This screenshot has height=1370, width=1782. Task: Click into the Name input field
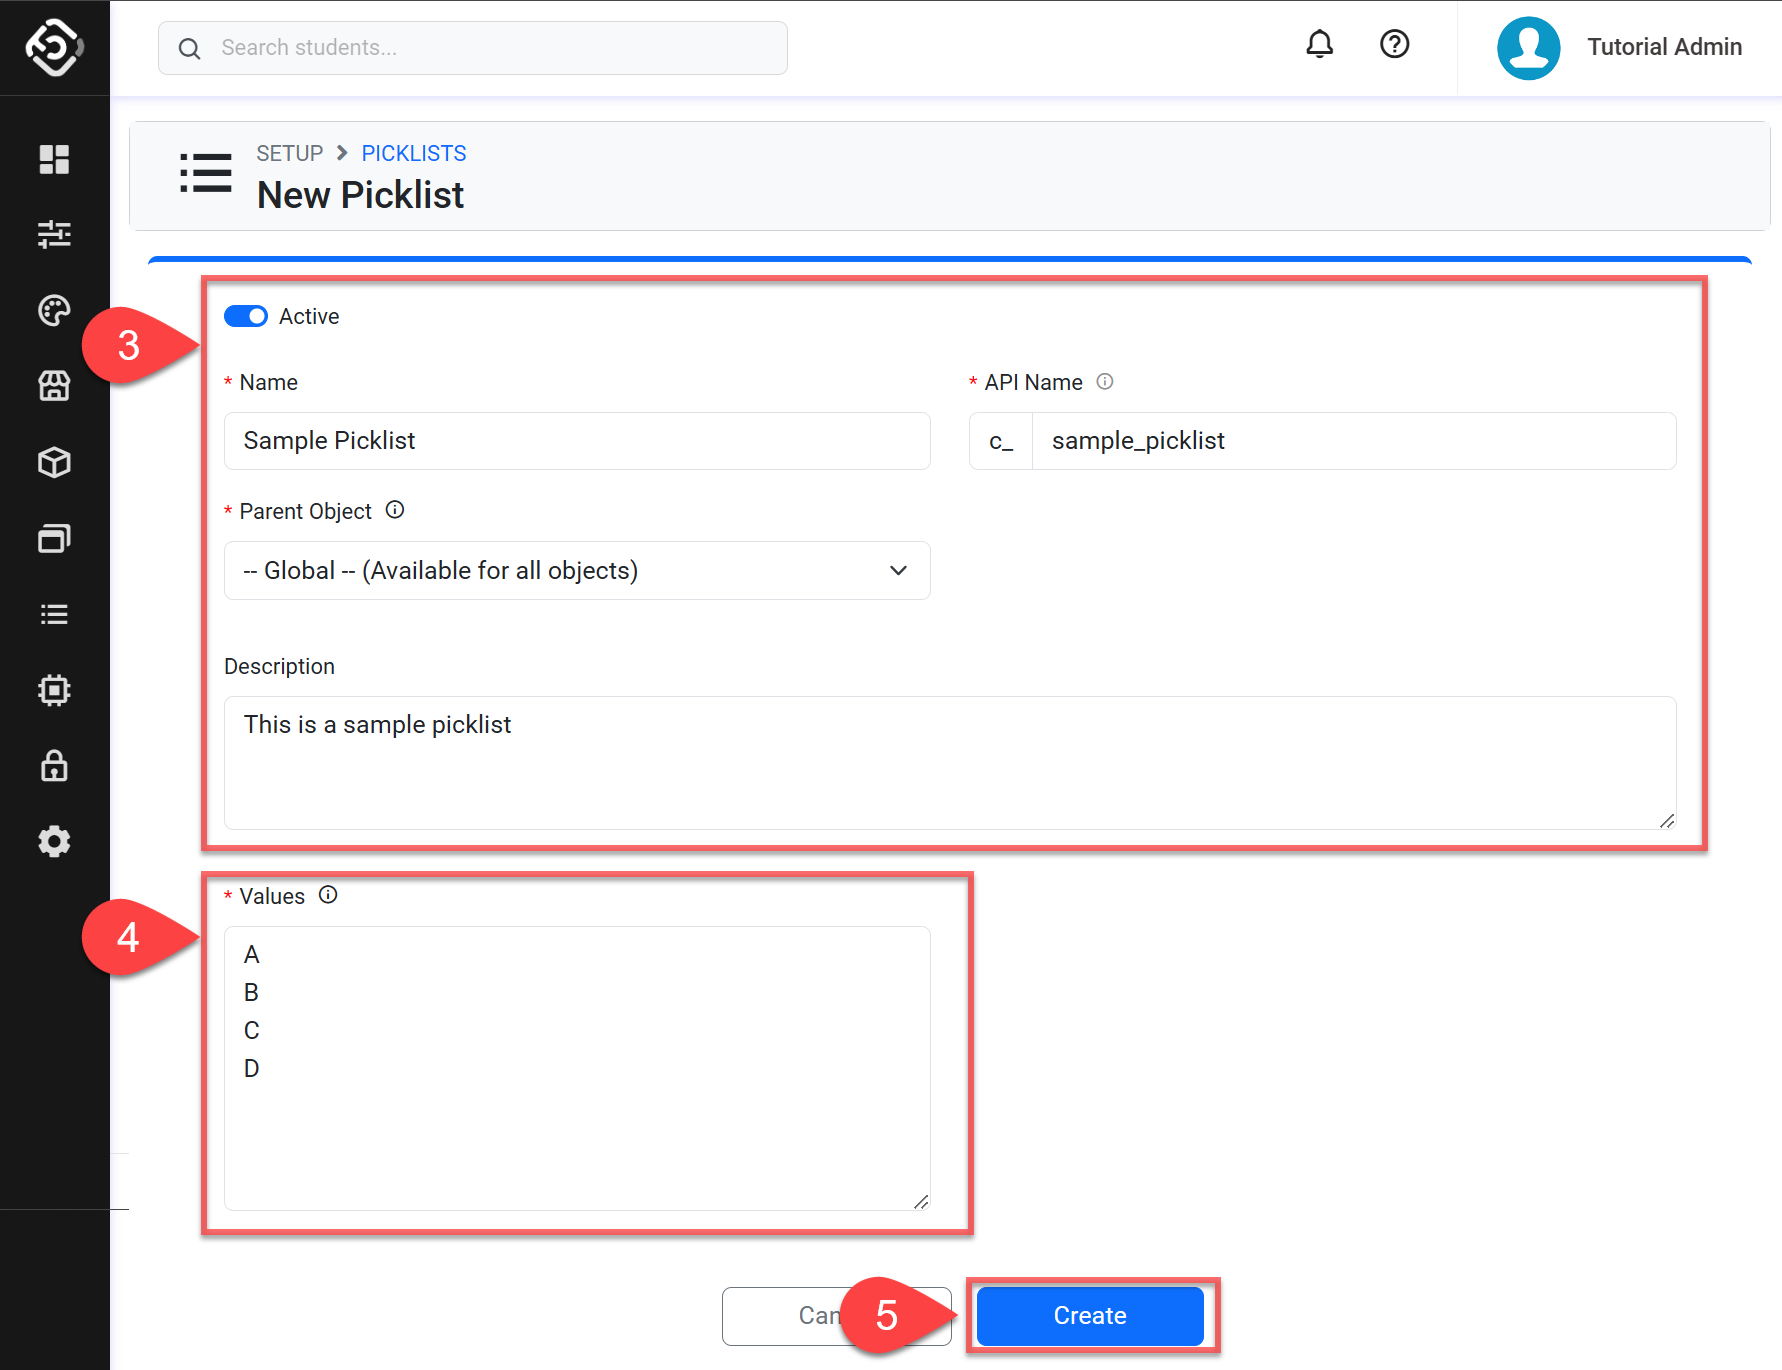point(577,441)
